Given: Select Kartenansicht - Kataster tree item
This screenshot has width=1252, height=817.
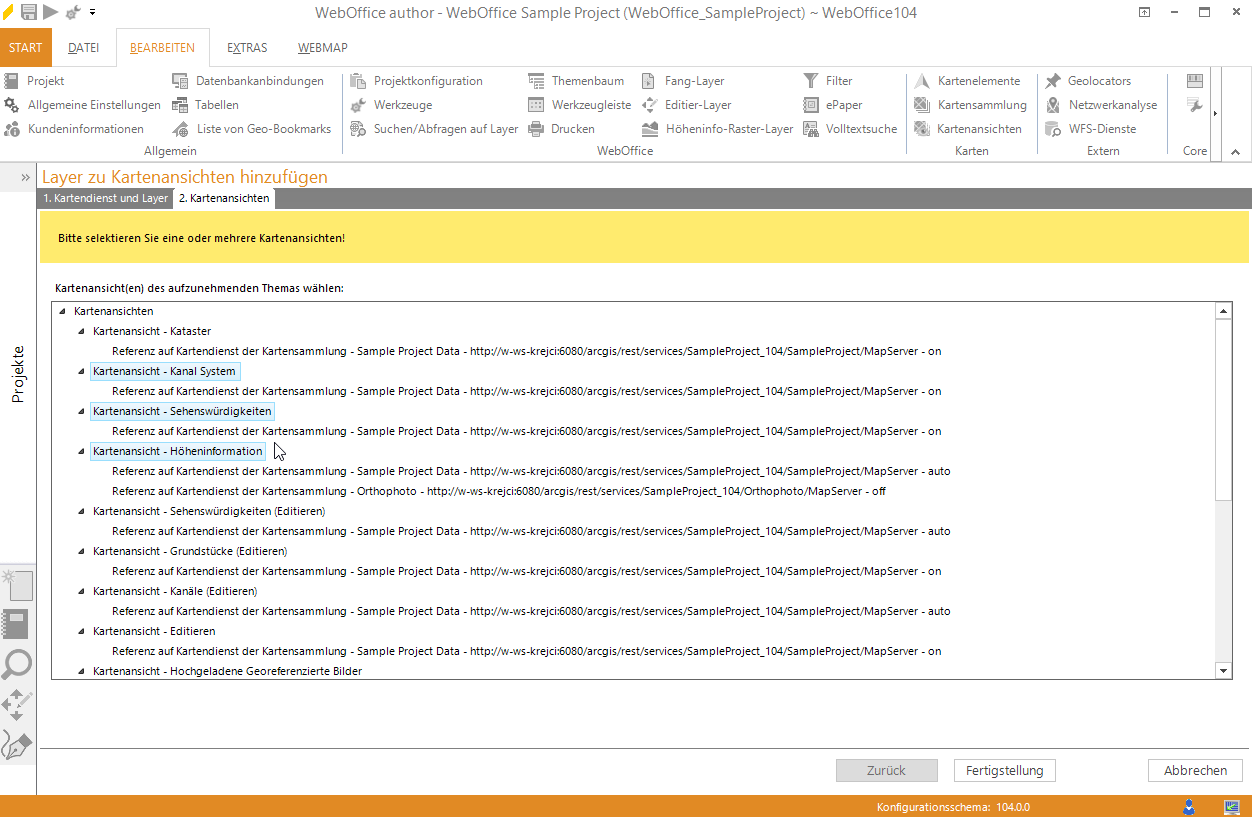Looking at the screenshot, I should [151, 331].
